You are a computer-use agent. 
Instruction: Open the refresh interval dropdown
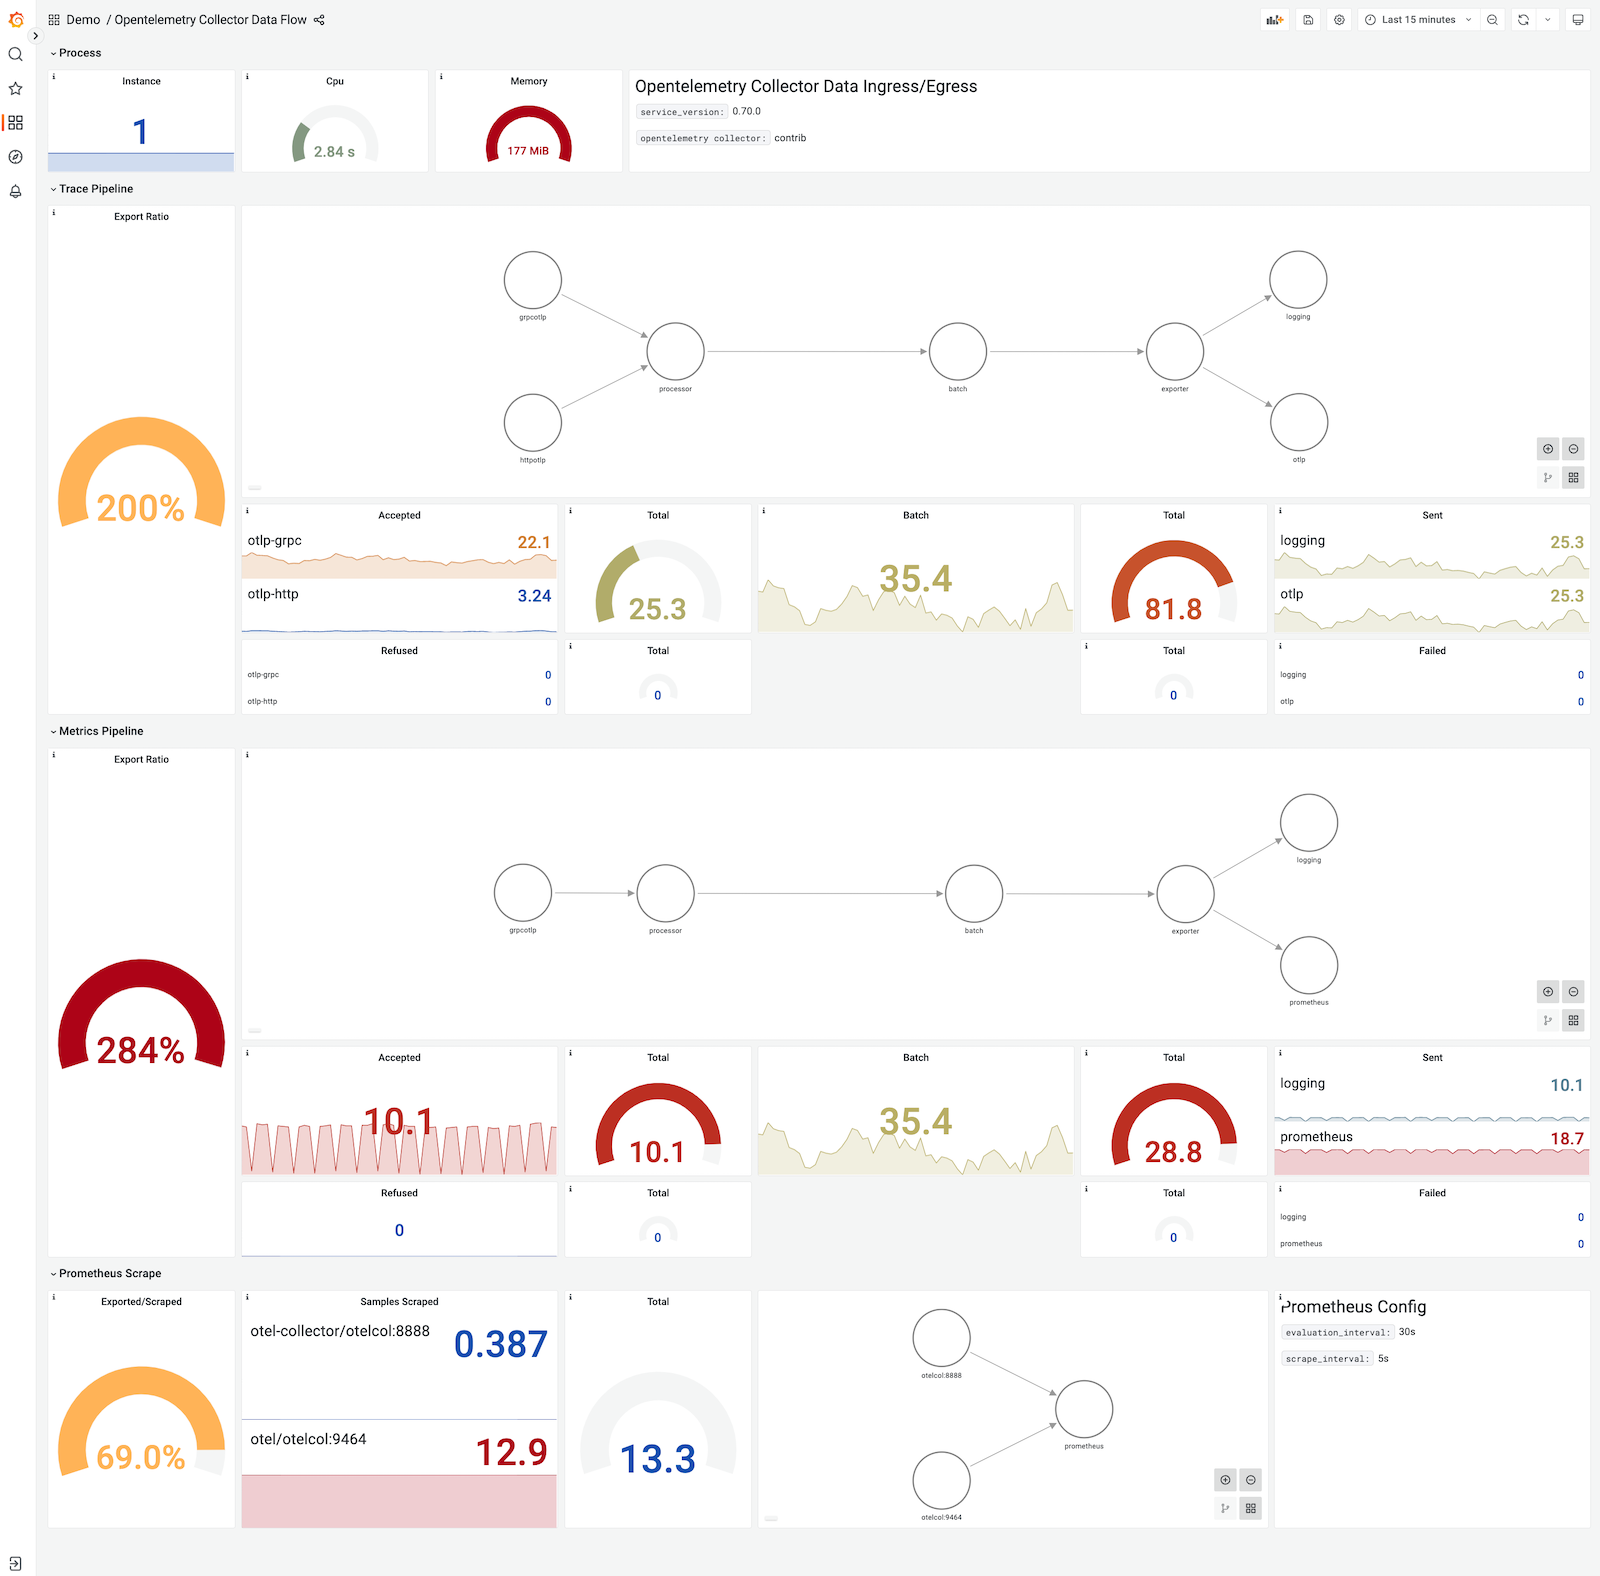1548,19
